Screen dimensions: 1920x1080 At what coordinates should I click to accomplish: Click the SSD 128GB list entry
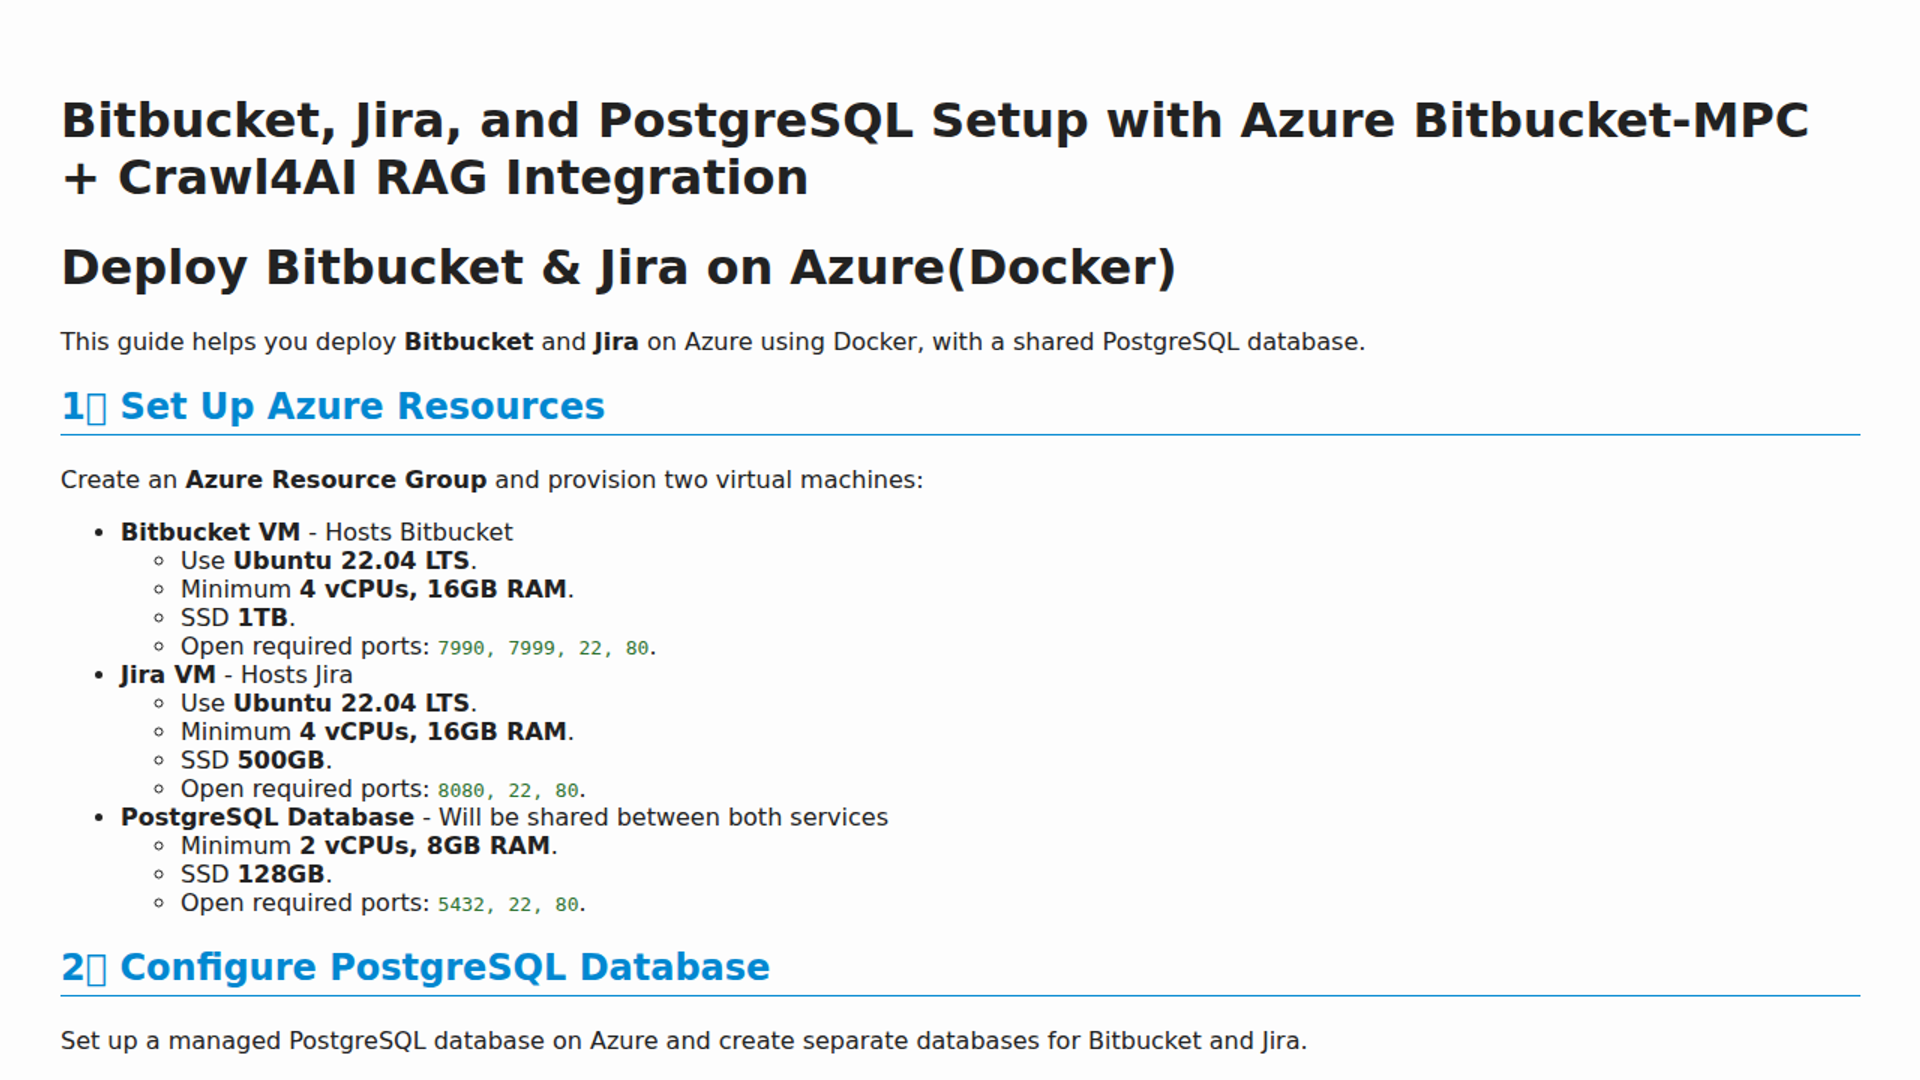pyautogui.click(x=256, y=874)
